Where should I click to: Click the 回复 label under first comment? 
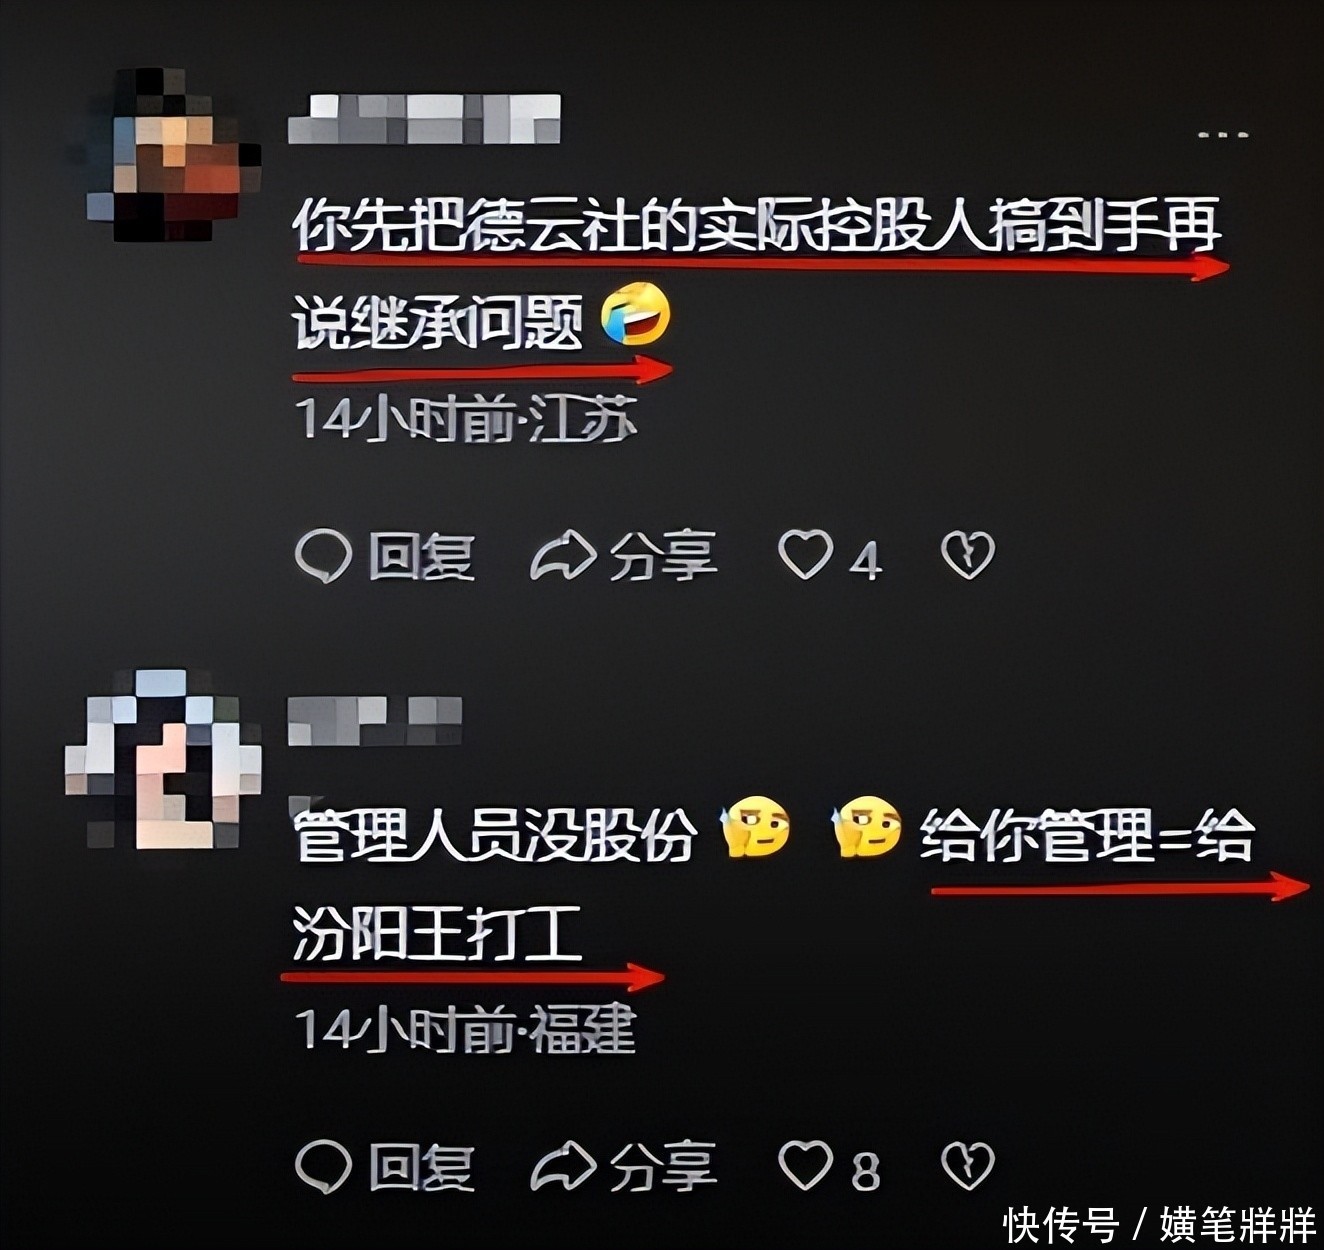(421, 556)
